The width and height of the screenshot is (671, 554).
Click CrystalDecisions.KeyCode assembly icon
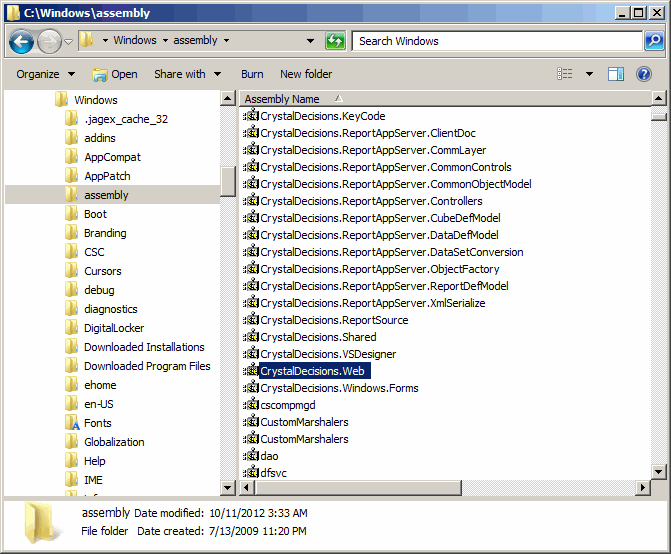[251, 116]
